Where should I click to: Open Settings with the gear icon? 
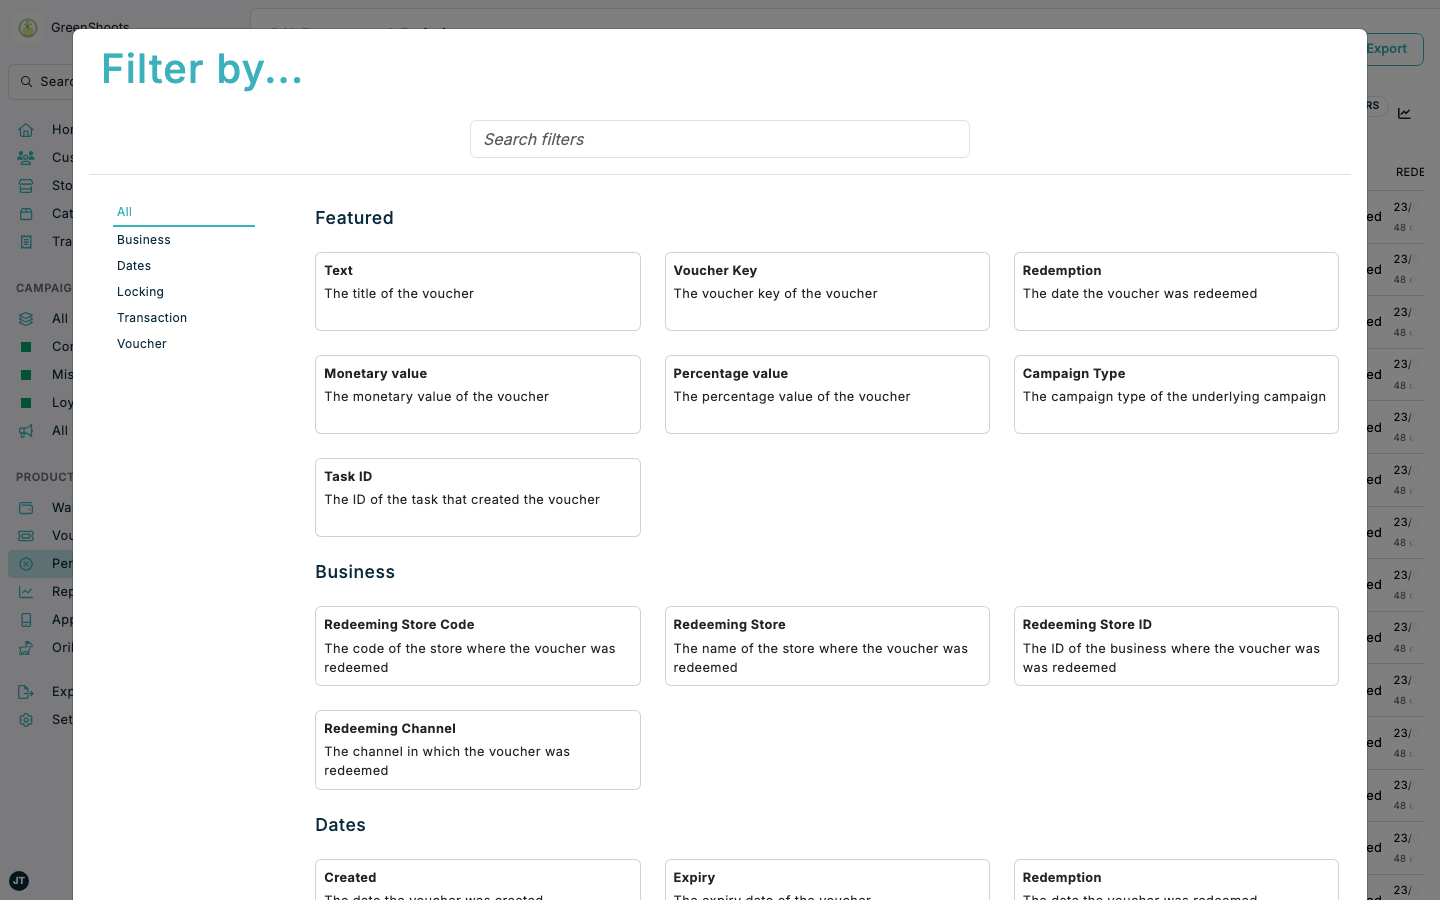pyautogui.click(x=25, y=719)
